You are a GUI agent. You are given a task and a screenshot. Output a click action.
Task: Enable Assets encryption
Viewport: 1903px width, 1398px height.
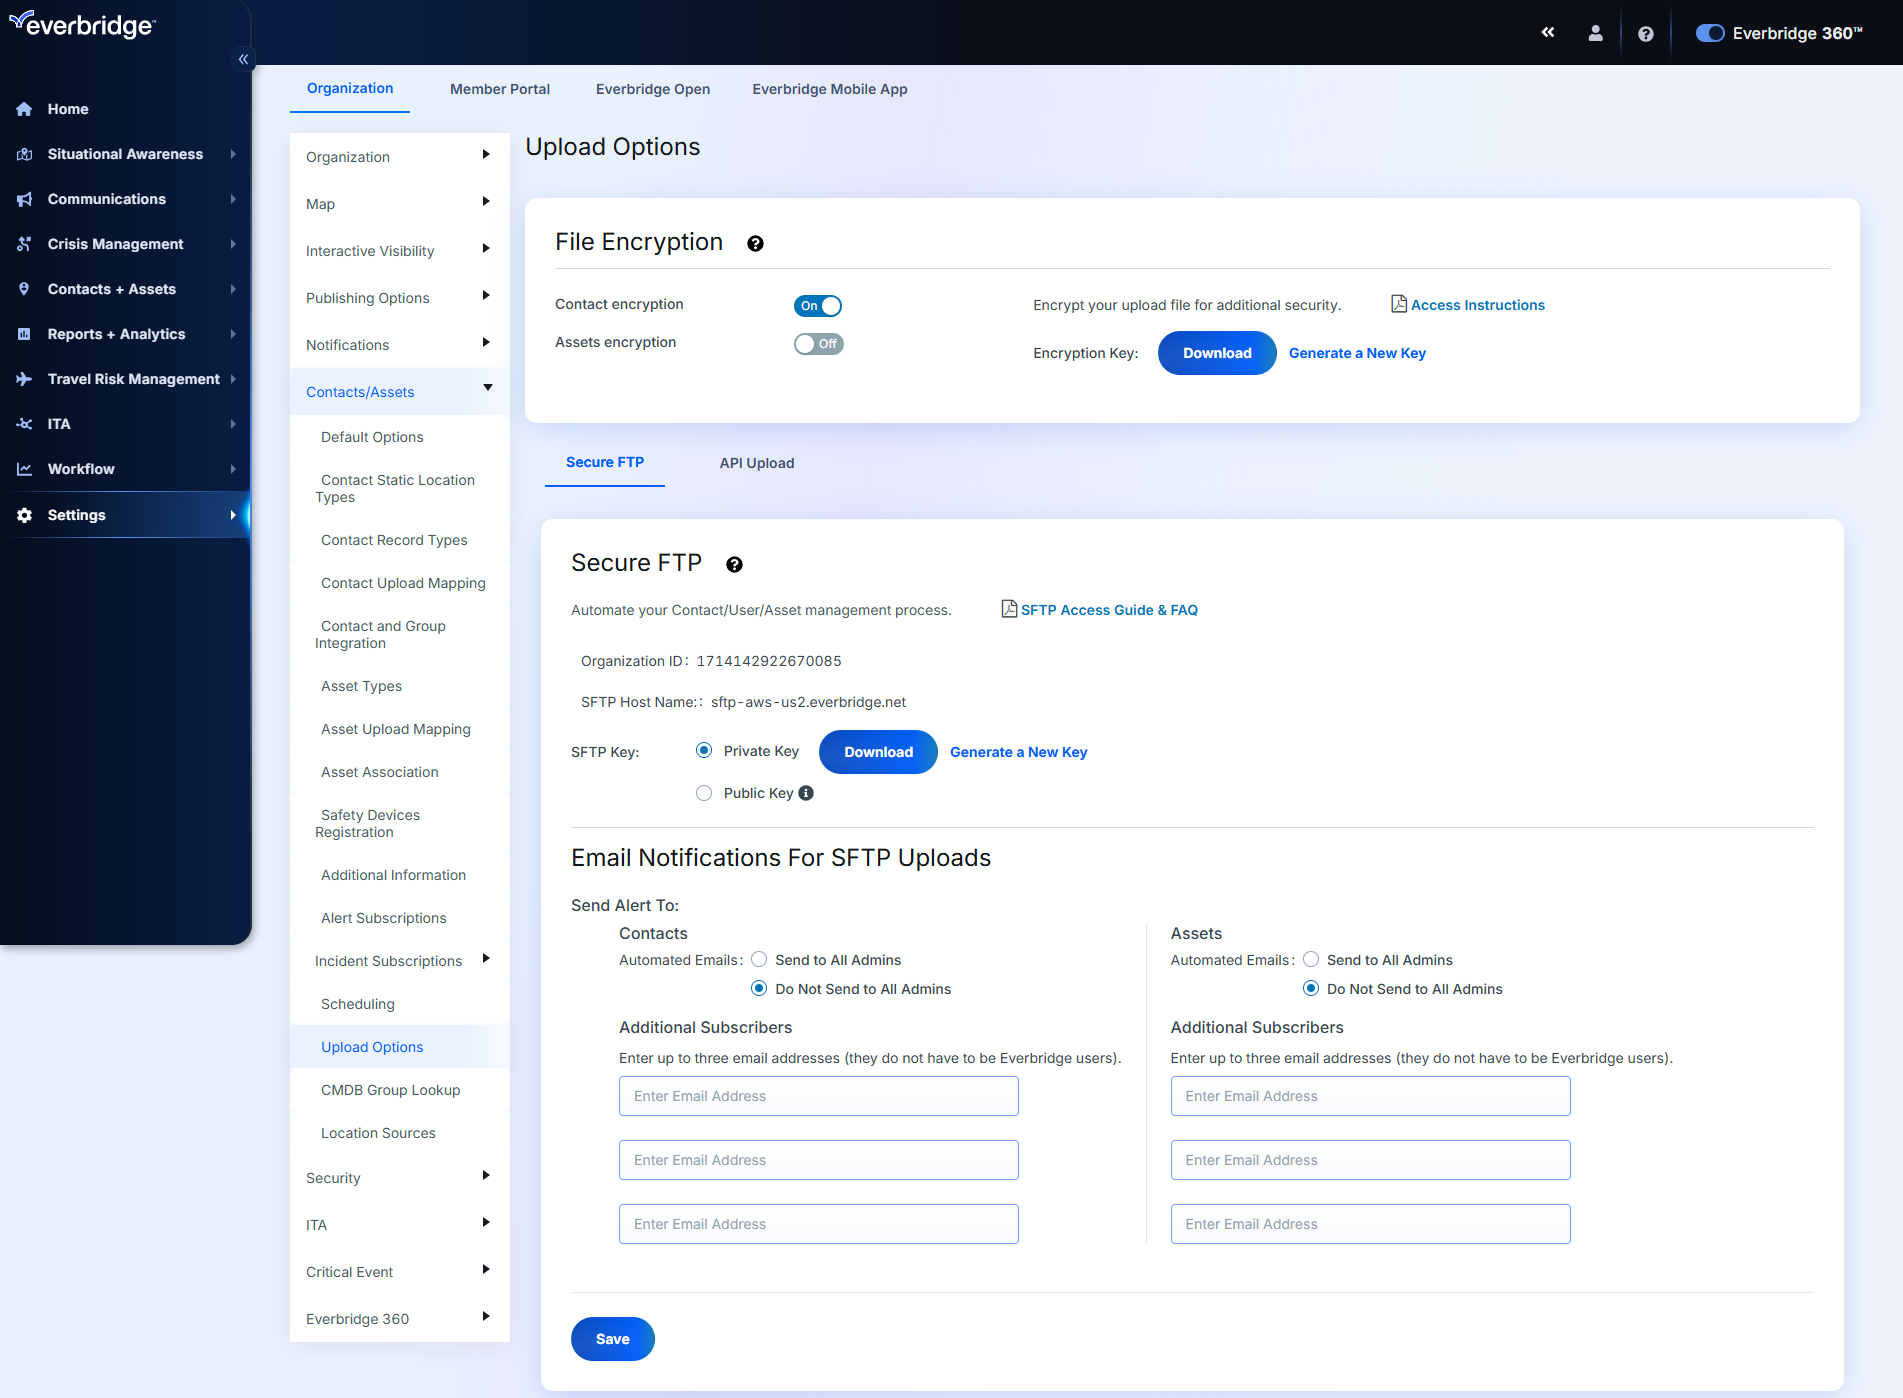pos(818,343)
